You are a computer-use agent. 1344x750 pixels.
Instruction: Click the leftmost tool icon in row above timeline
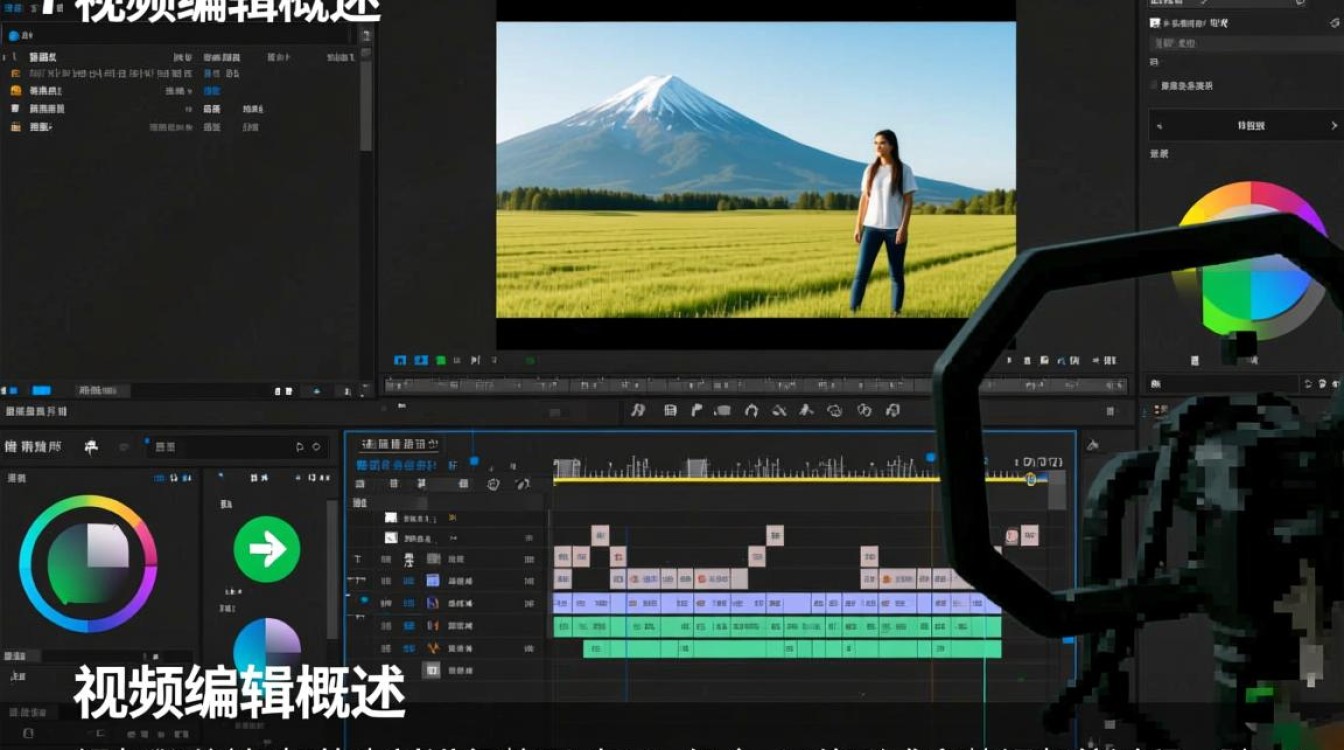pyautogui.click(x=638, y=410)
